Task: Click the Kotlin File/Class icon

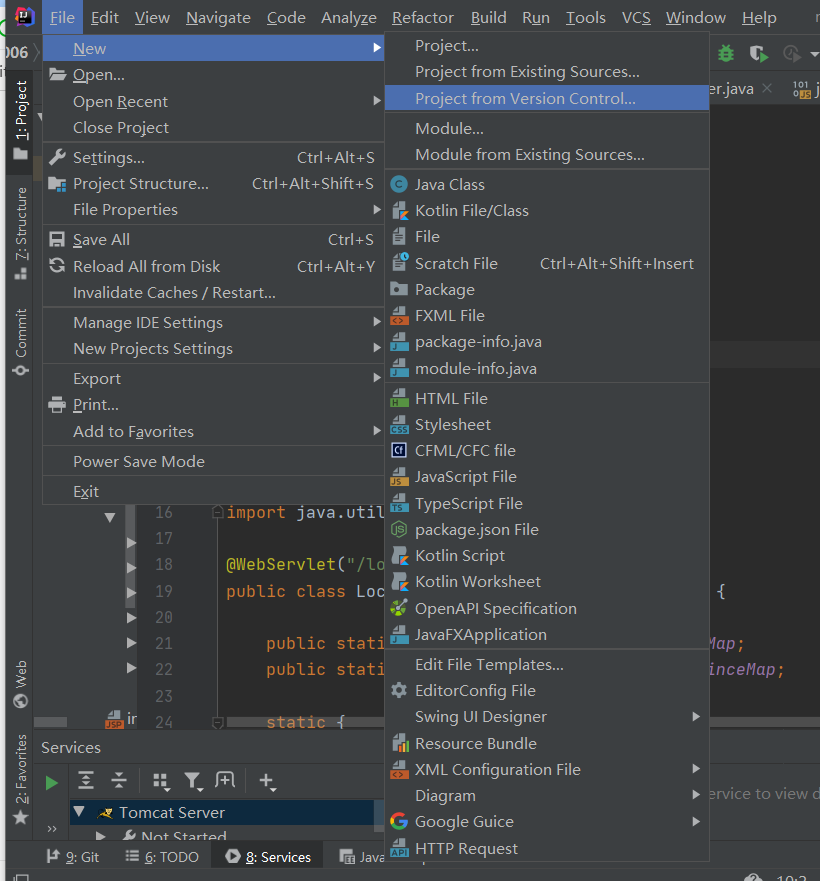Action: point(400,211)
